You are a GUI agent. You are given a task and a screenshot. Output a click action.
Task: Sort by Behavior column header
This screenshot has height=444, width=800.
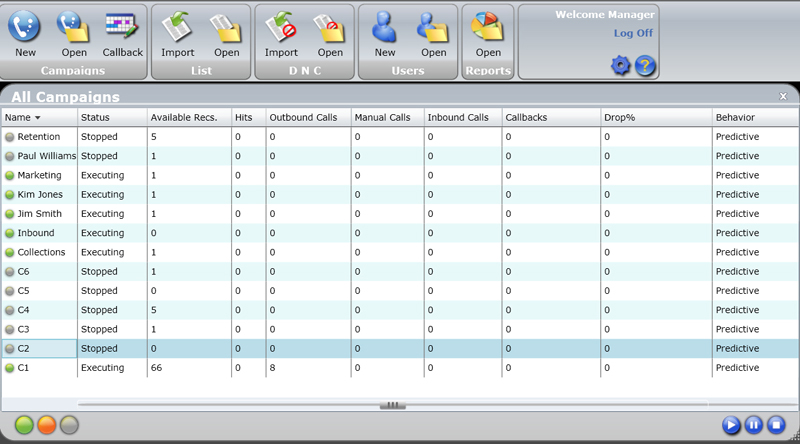(x=756, y=117)
